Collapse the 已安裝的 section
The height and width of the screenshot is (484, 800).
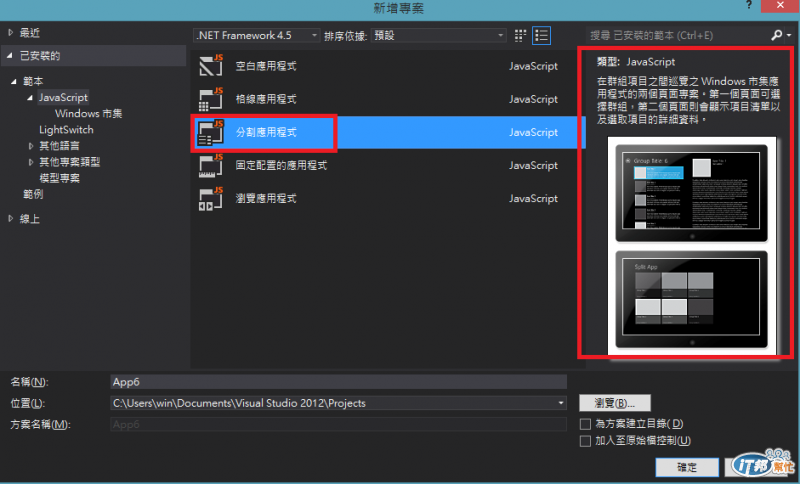click(10, 56)
